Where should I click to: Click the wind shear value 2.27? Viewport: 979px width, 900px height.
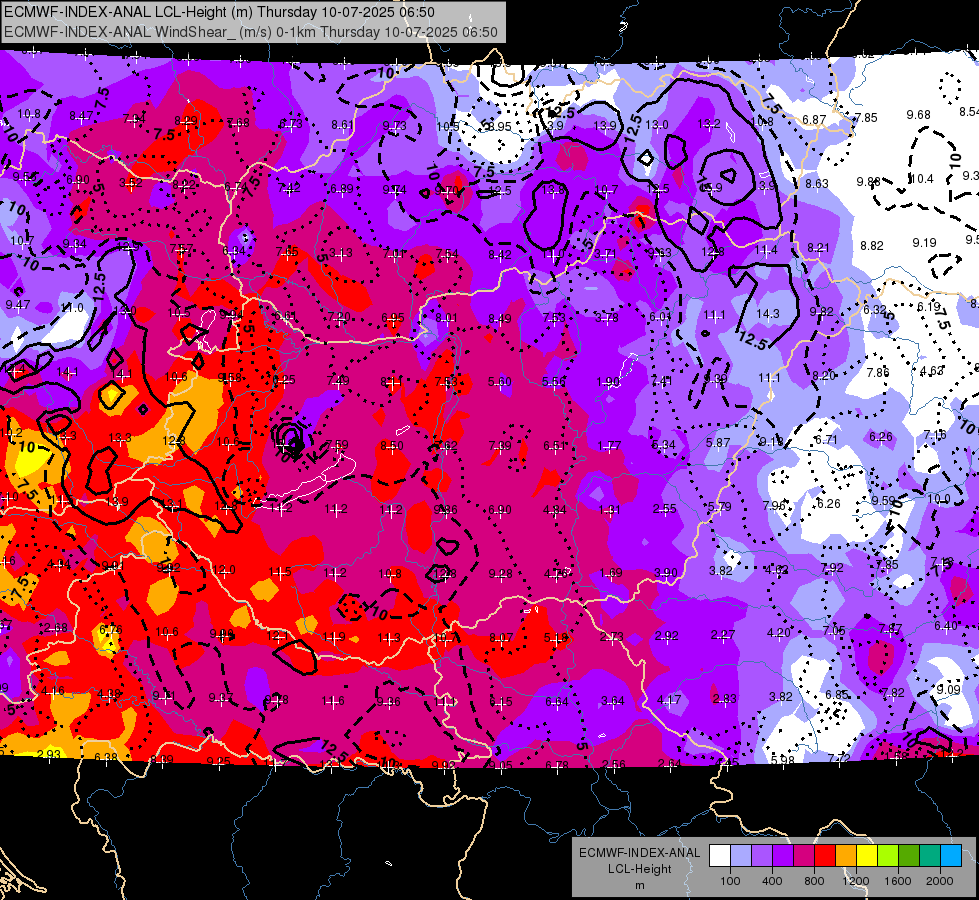coord(722,635)
